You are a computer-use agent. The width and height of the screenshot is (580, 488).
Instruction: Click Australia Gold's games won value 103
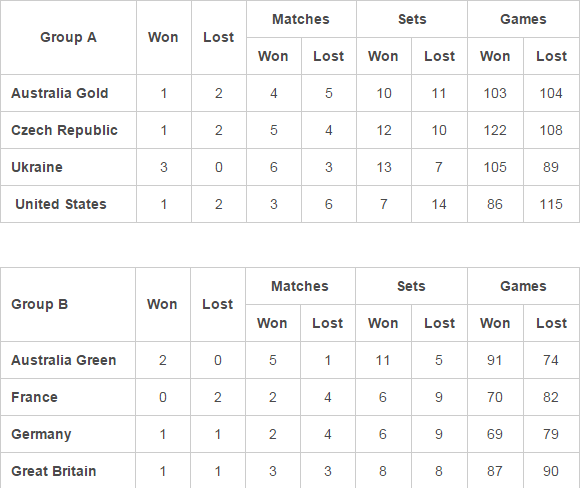pyautogui.click(x=495, y=93)
